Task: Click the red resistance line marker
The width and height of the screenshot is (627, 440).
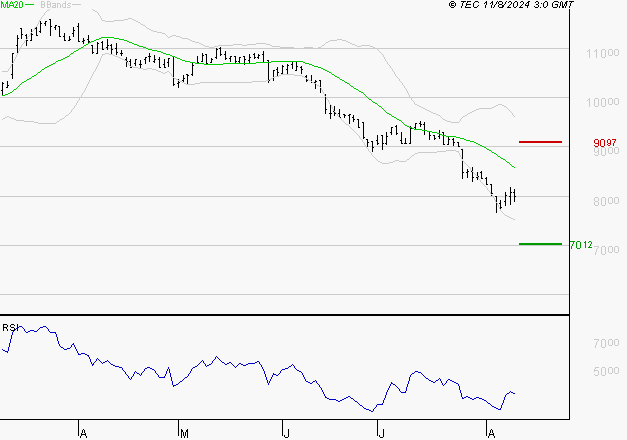Action: [540, 142]
